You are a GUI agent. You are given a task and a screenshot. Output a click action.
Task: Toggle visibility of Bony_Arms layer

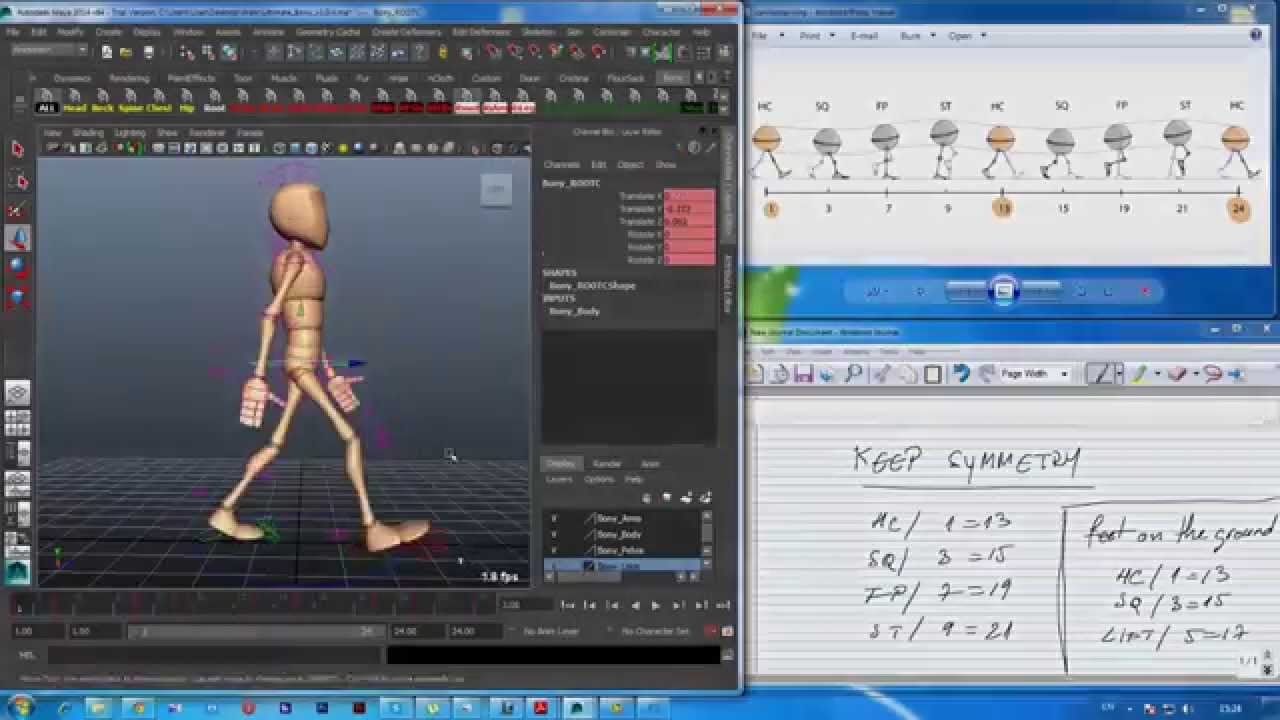tap(554, 518)
